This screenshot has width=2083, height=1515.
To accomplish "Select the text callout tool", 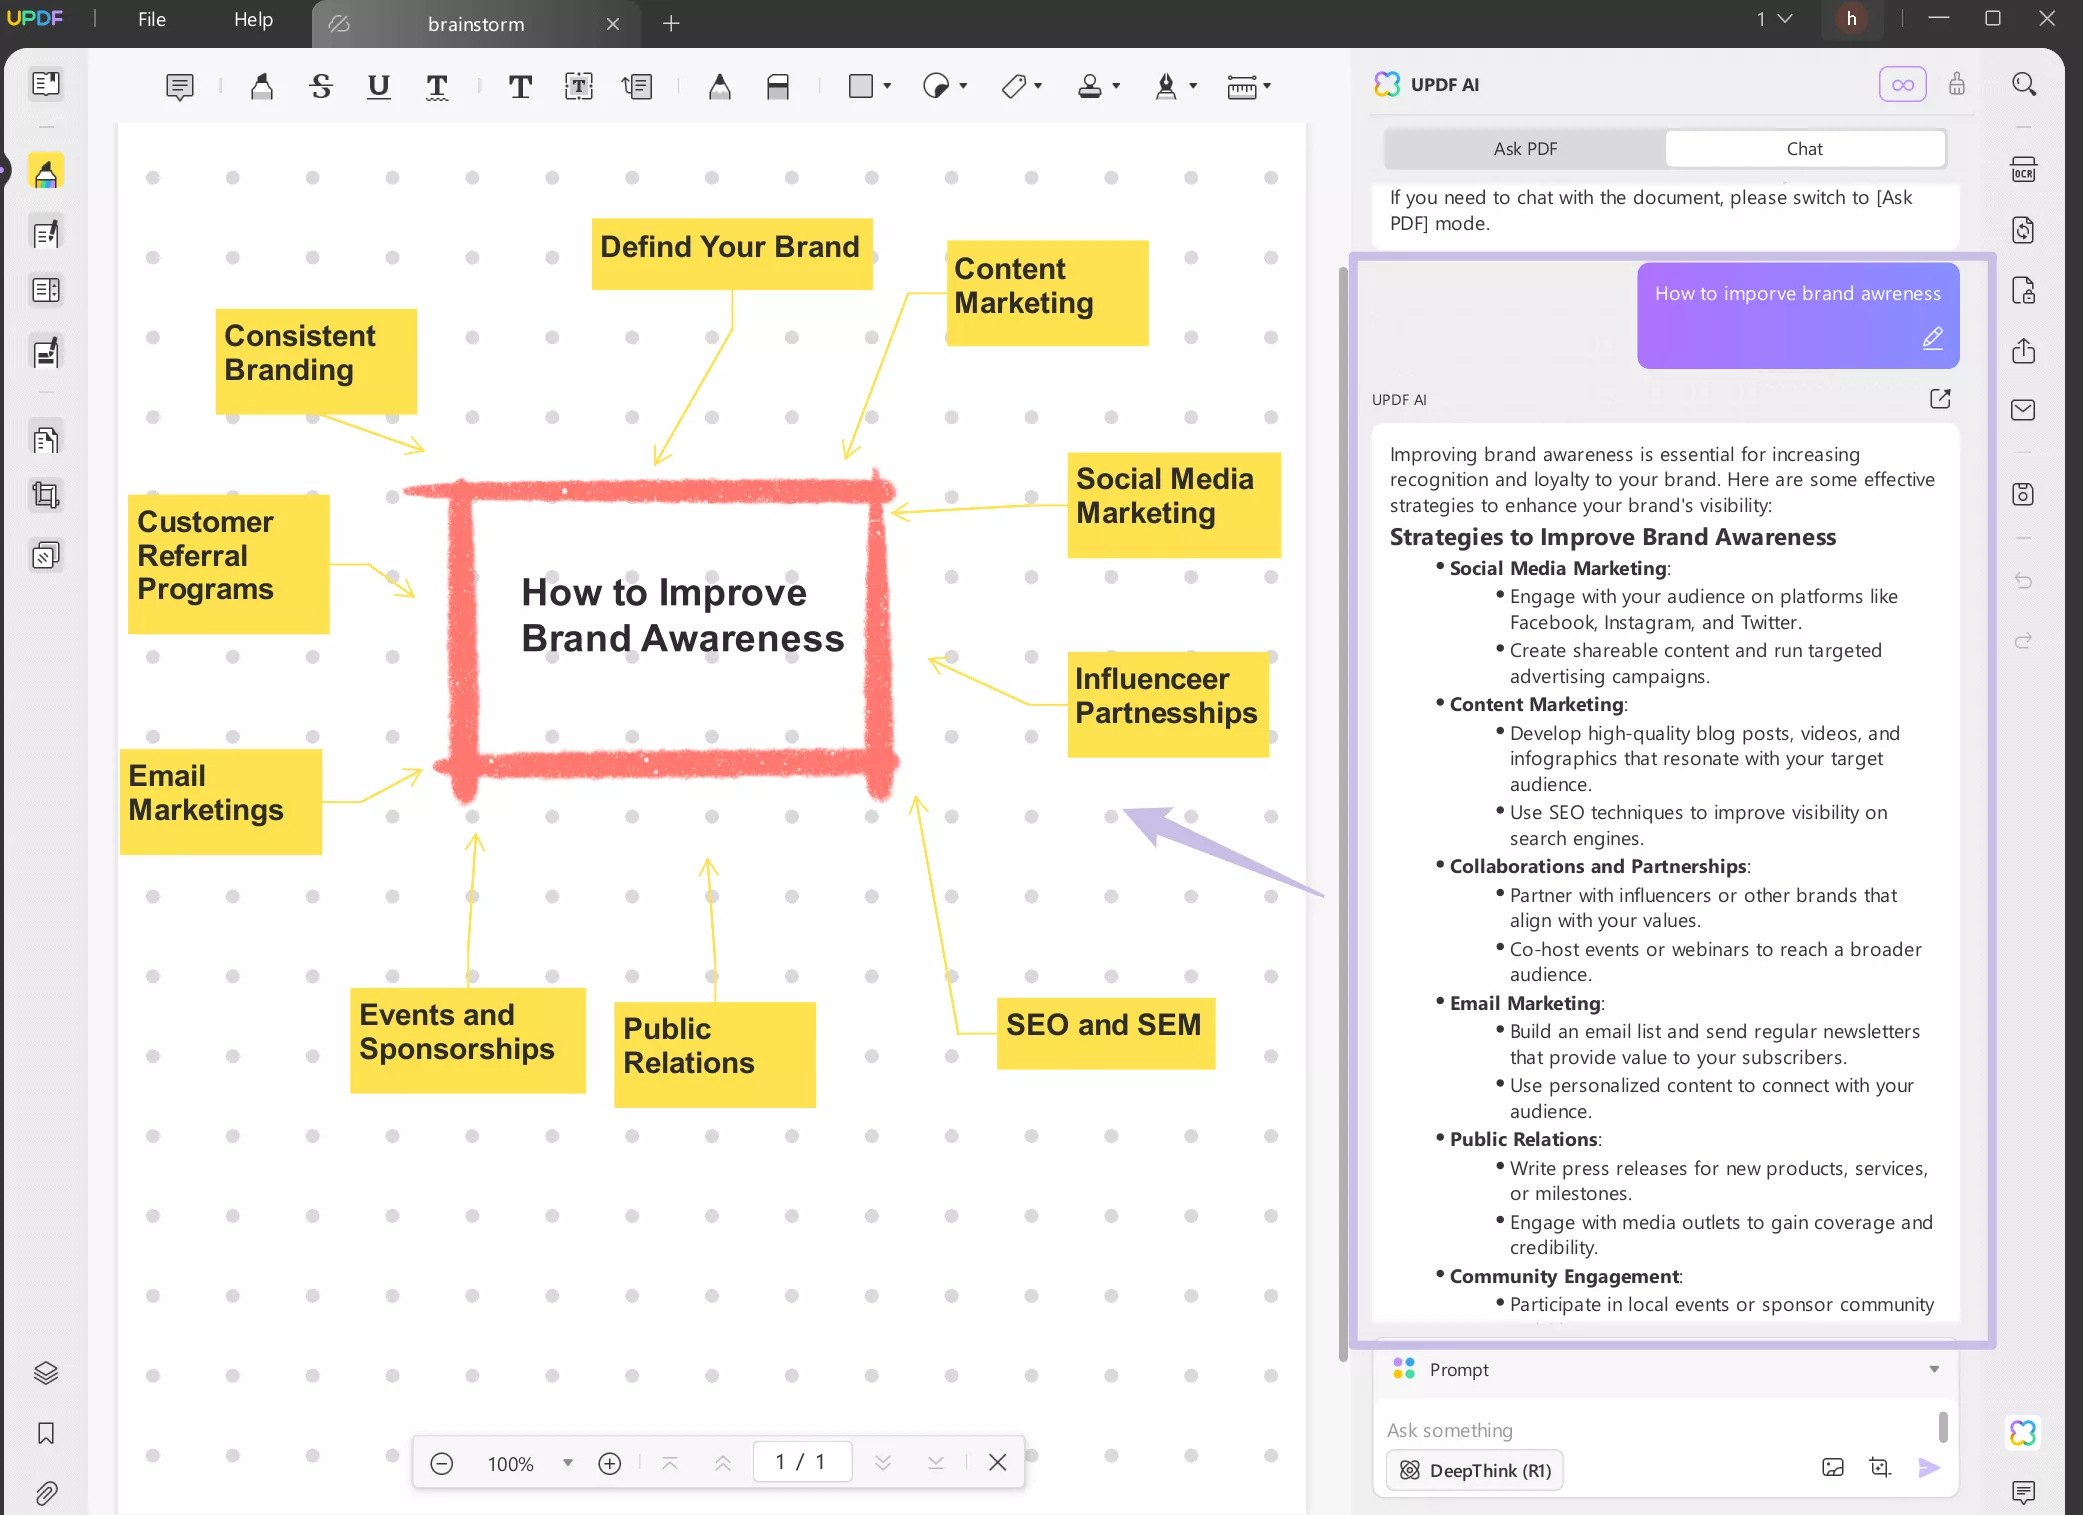I will [x=637, y=87].
